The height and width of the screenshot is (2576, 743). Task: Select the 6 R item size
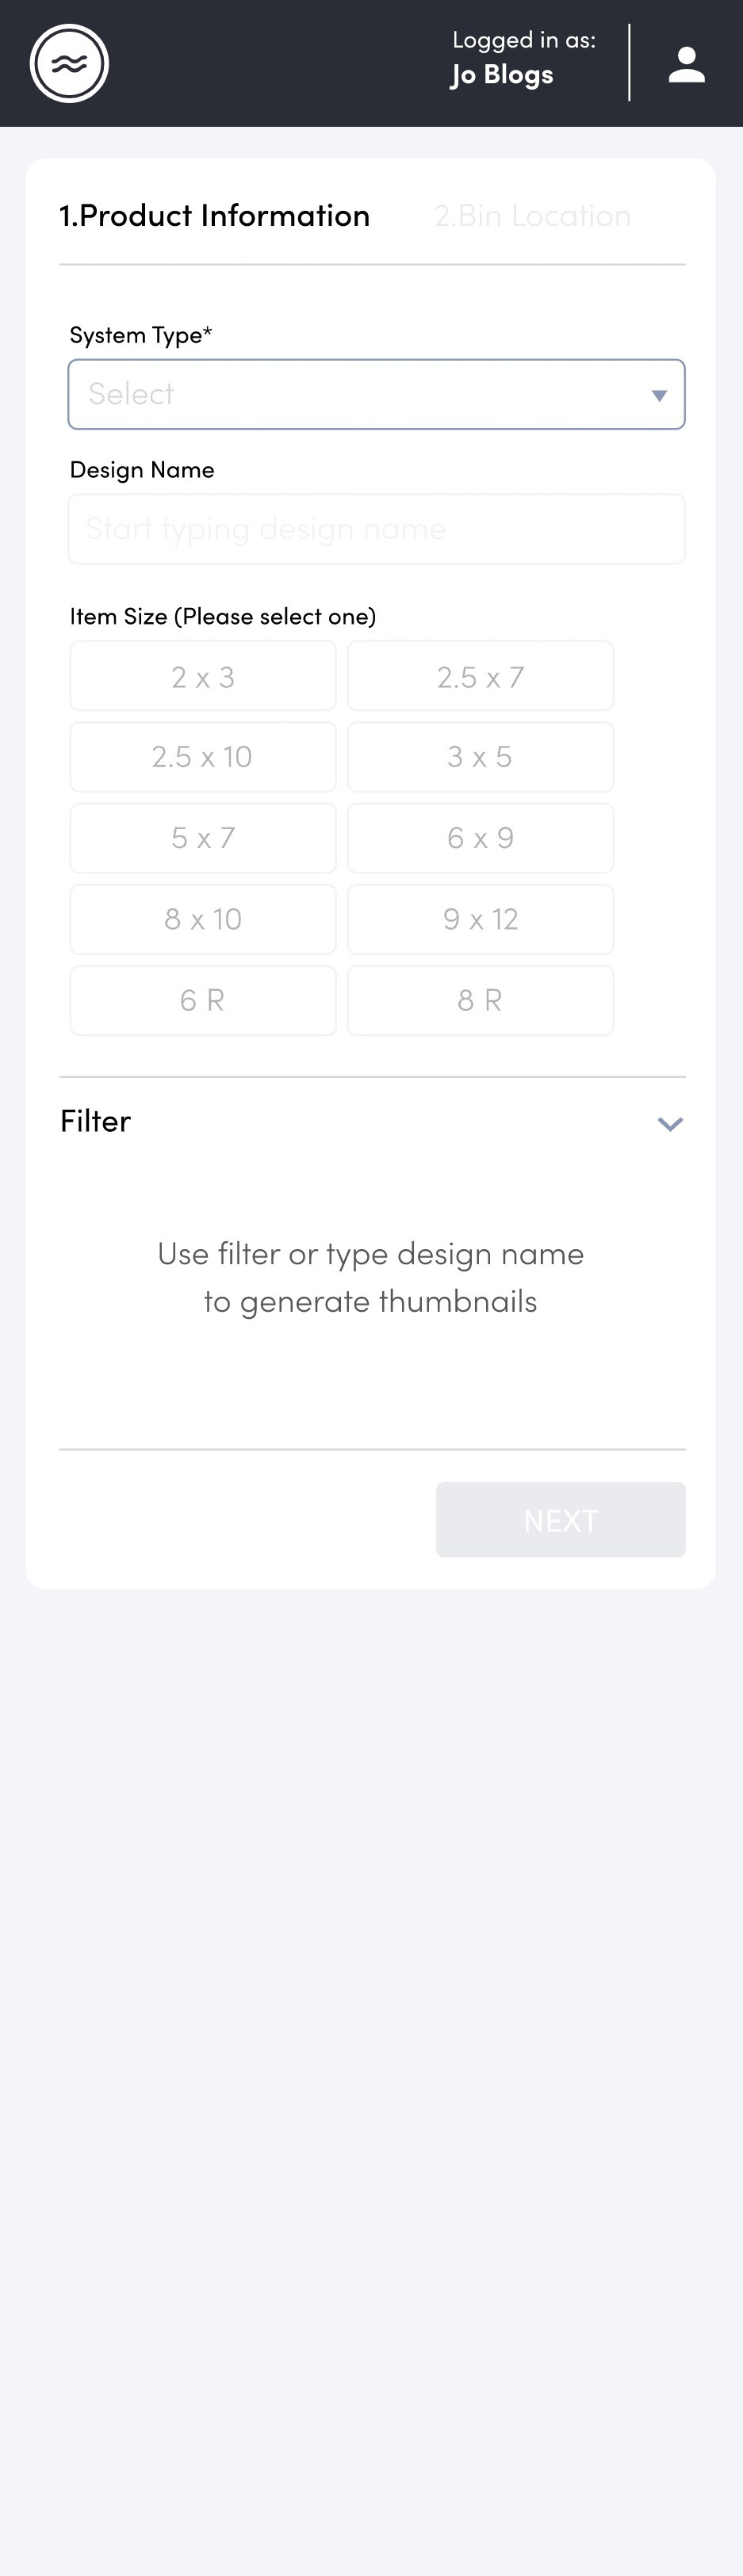pos(203,1000)
